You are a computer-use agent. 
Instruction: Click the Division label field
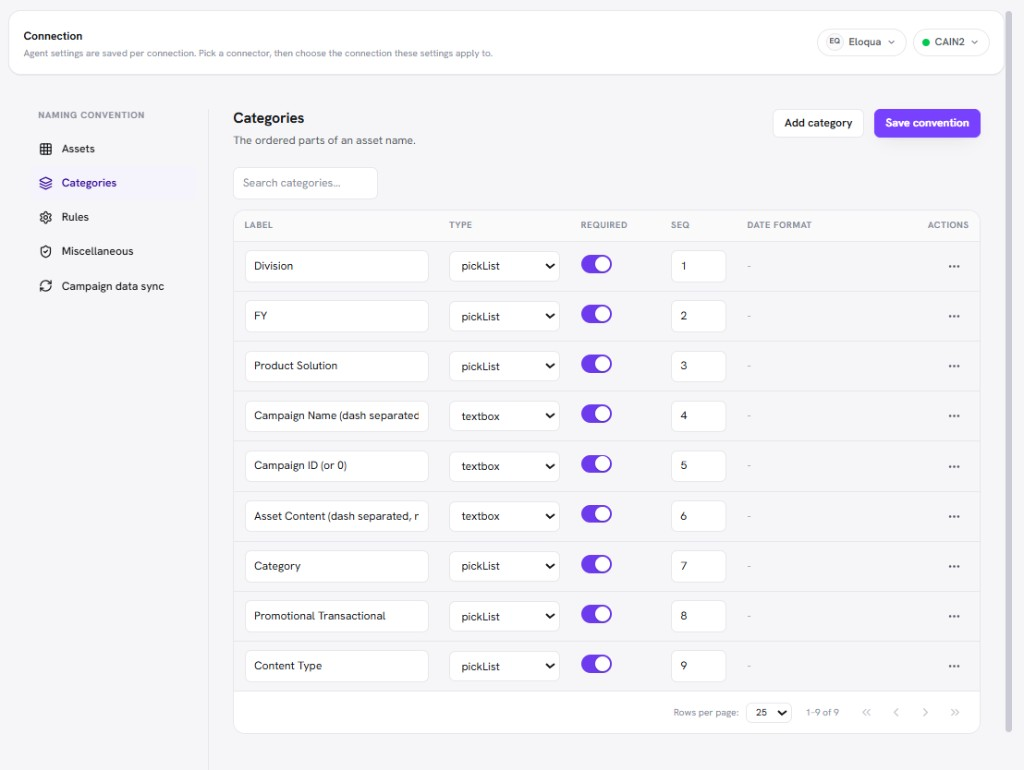337,266
